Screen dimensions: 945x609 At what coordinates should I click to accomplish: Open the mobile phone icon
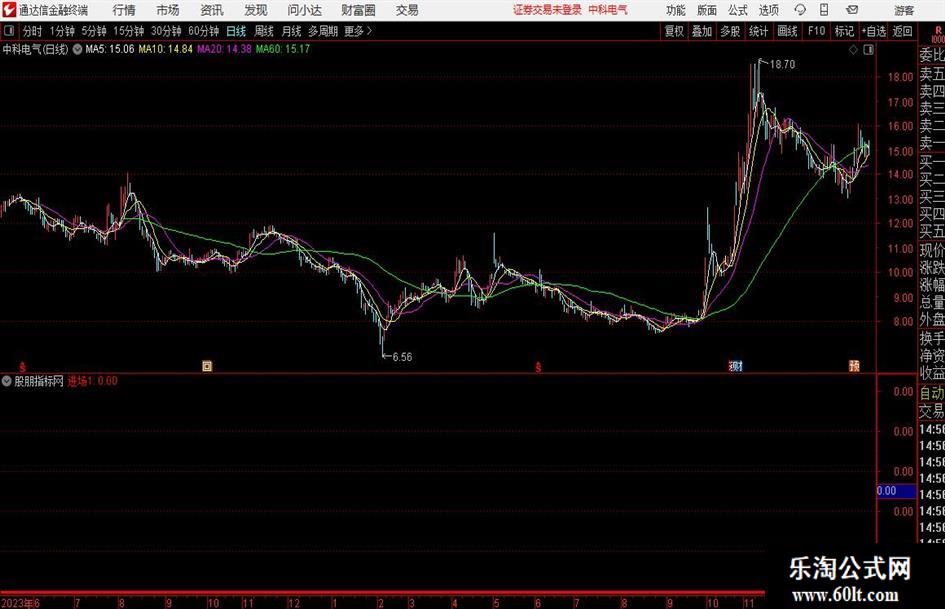824,10
